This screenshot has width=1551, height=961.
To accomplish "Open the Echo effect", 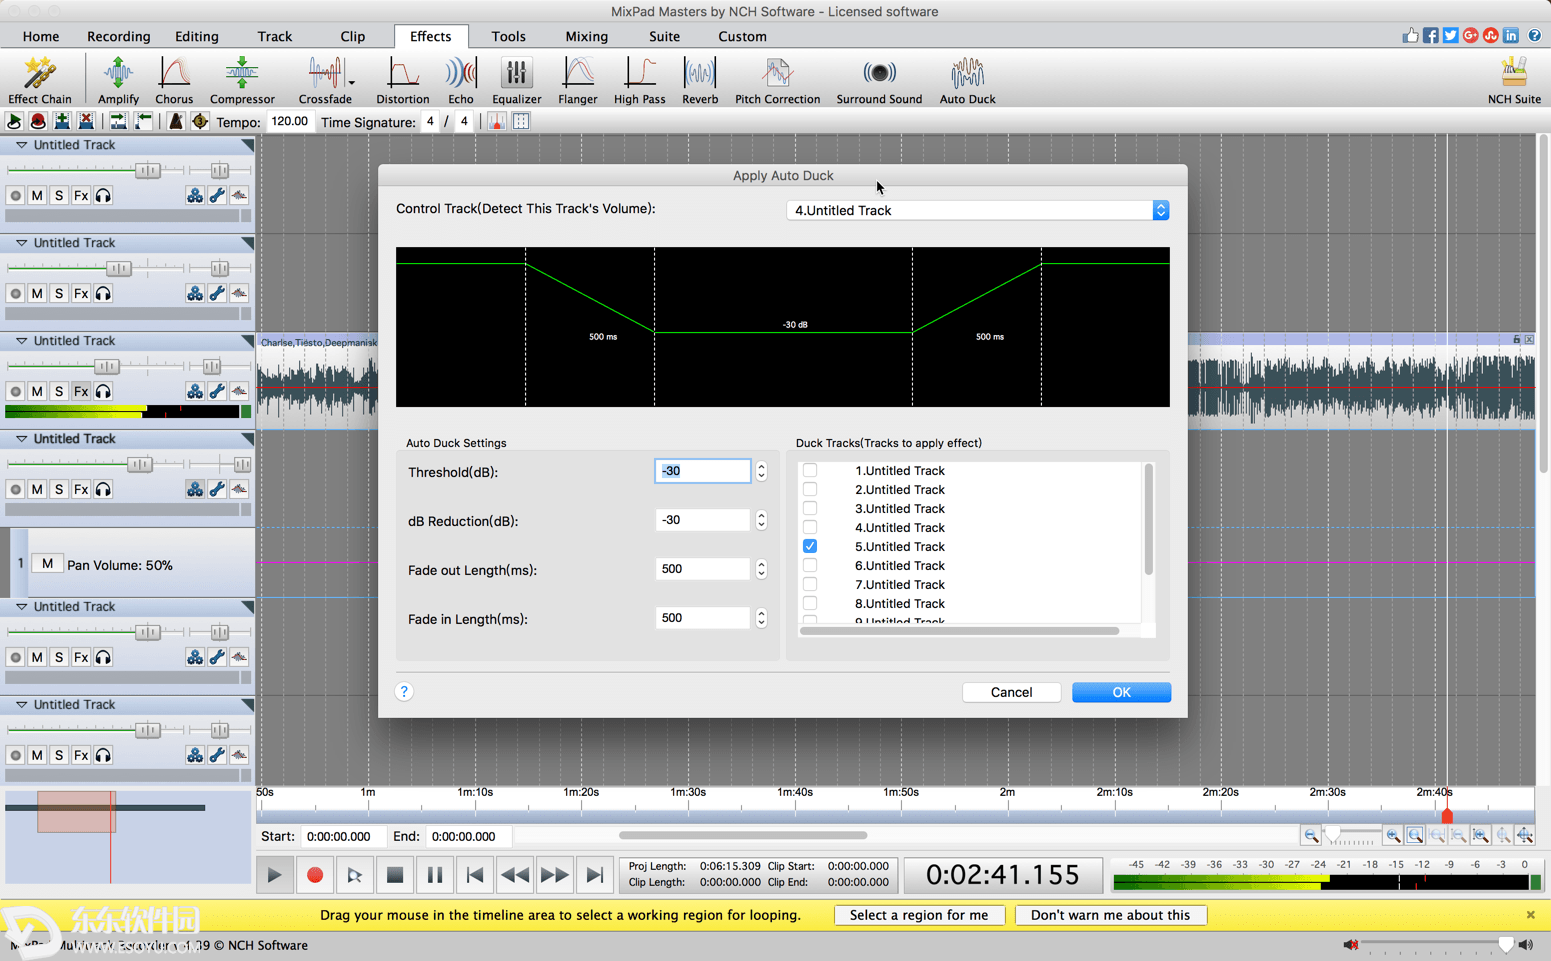I will (x=461, y=80).
